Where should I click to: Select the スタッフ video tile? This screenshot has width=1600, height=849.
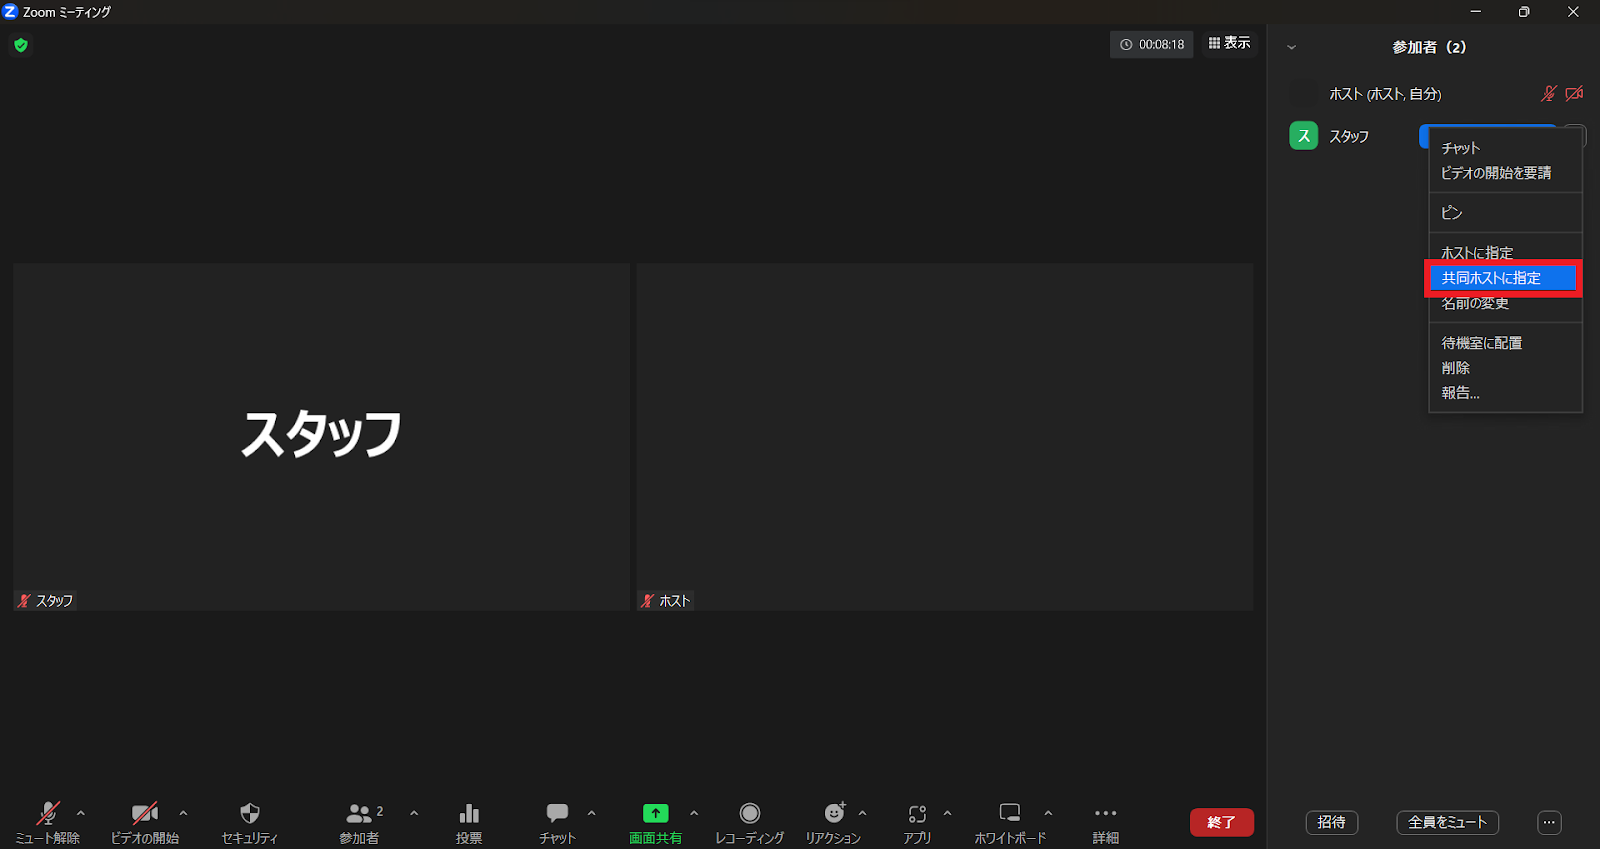(x=321, y=436)
